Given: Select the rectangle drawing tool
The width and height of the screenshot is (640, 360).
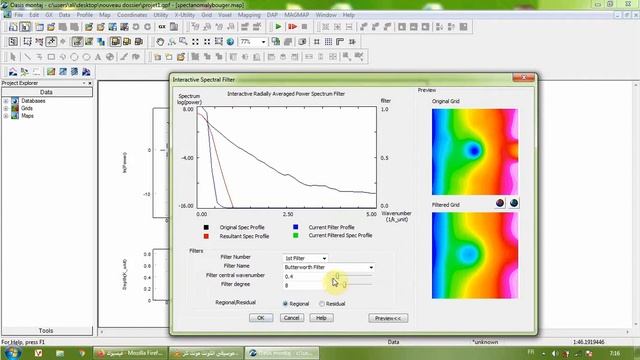Looking at the screenshot, I should [x=51, y=57].
